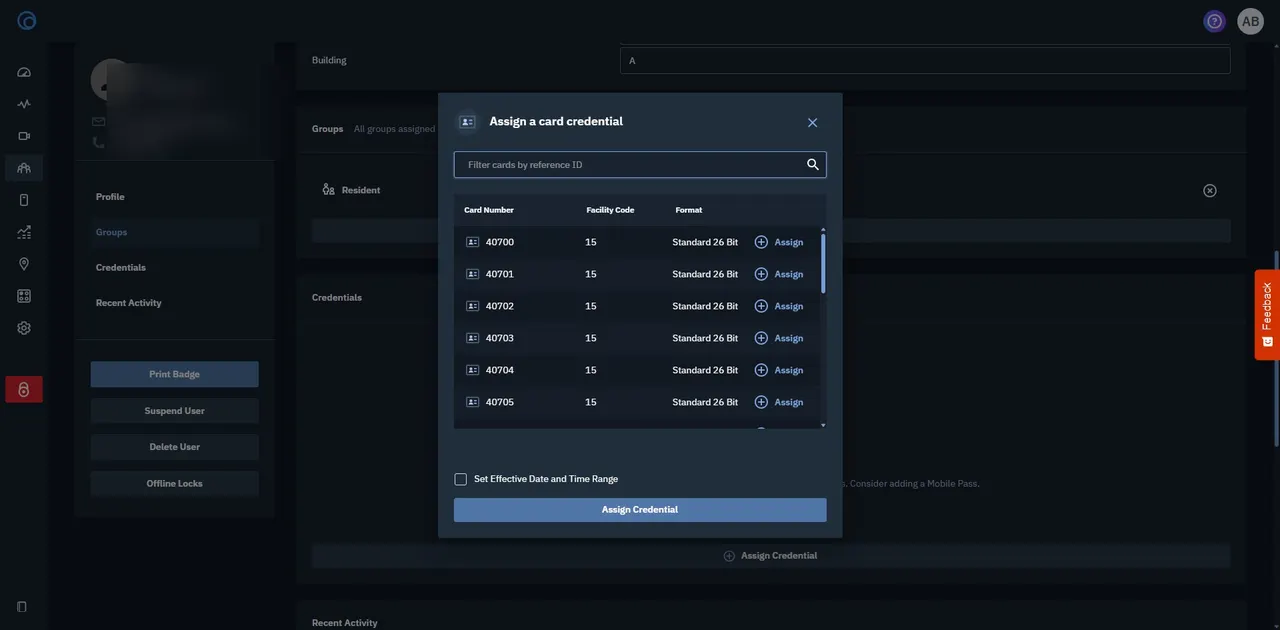Open the Profile section in user menu

click(x=110, y=197)
